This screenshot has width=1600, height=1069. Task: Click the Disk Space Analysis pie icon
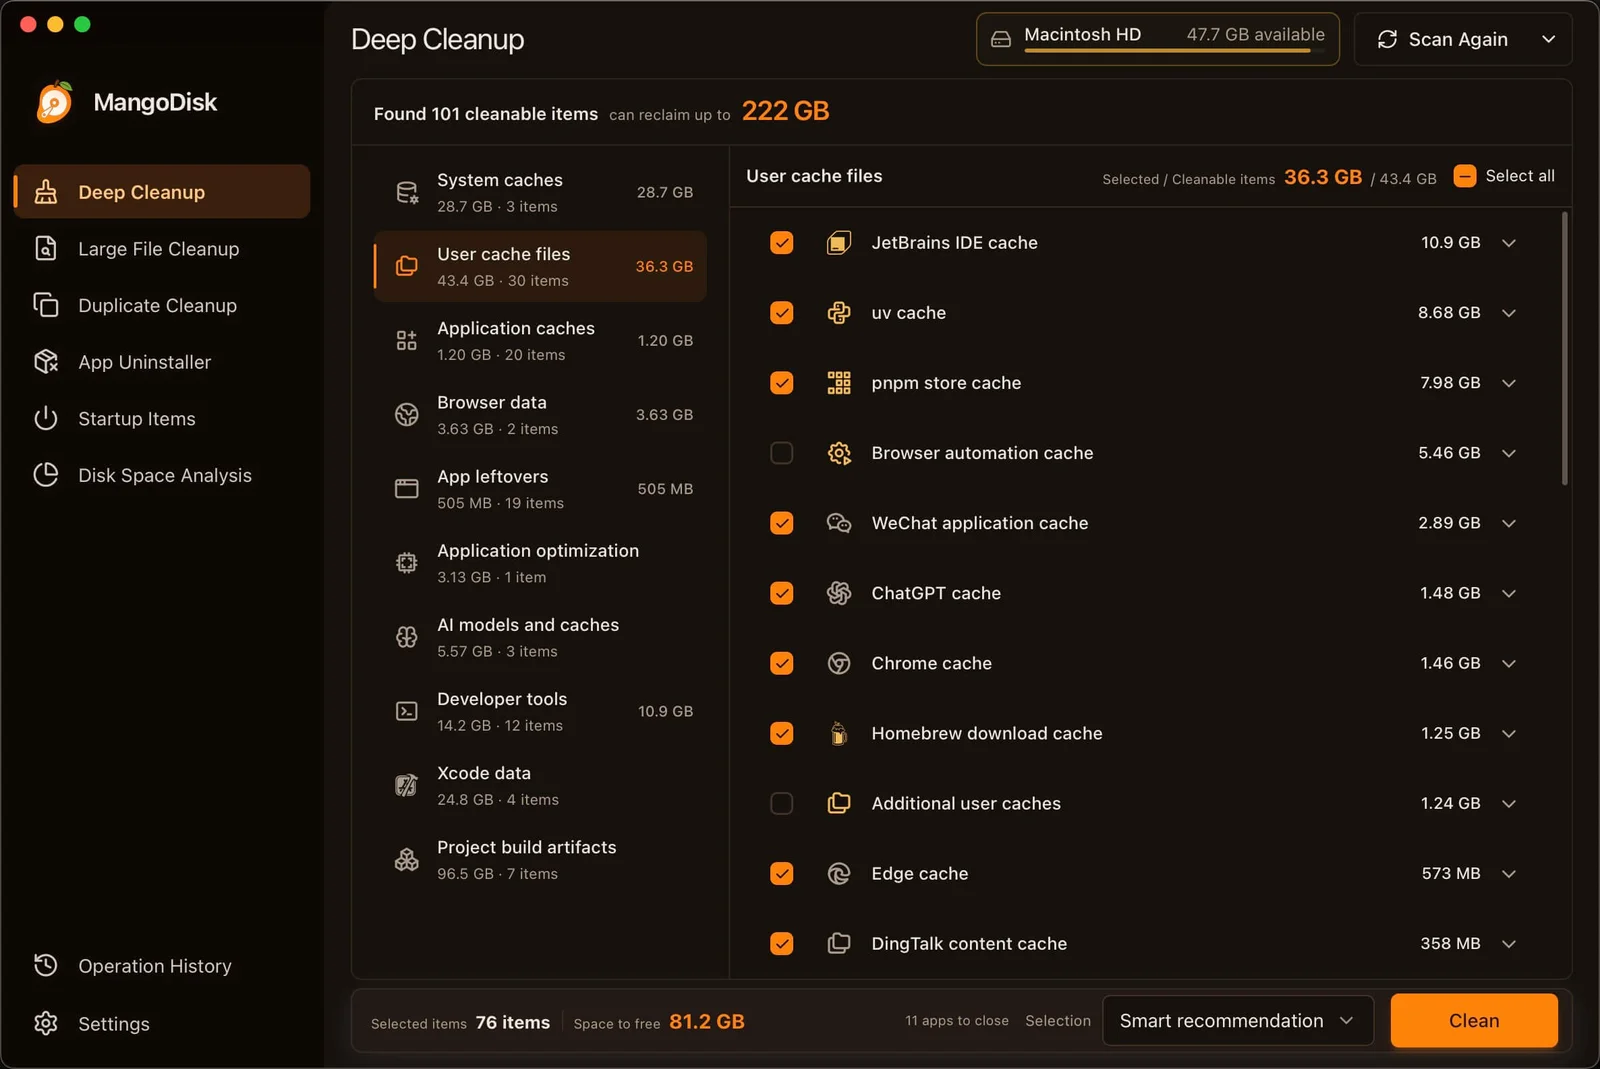pyautogui.click(x=46, y=475)
